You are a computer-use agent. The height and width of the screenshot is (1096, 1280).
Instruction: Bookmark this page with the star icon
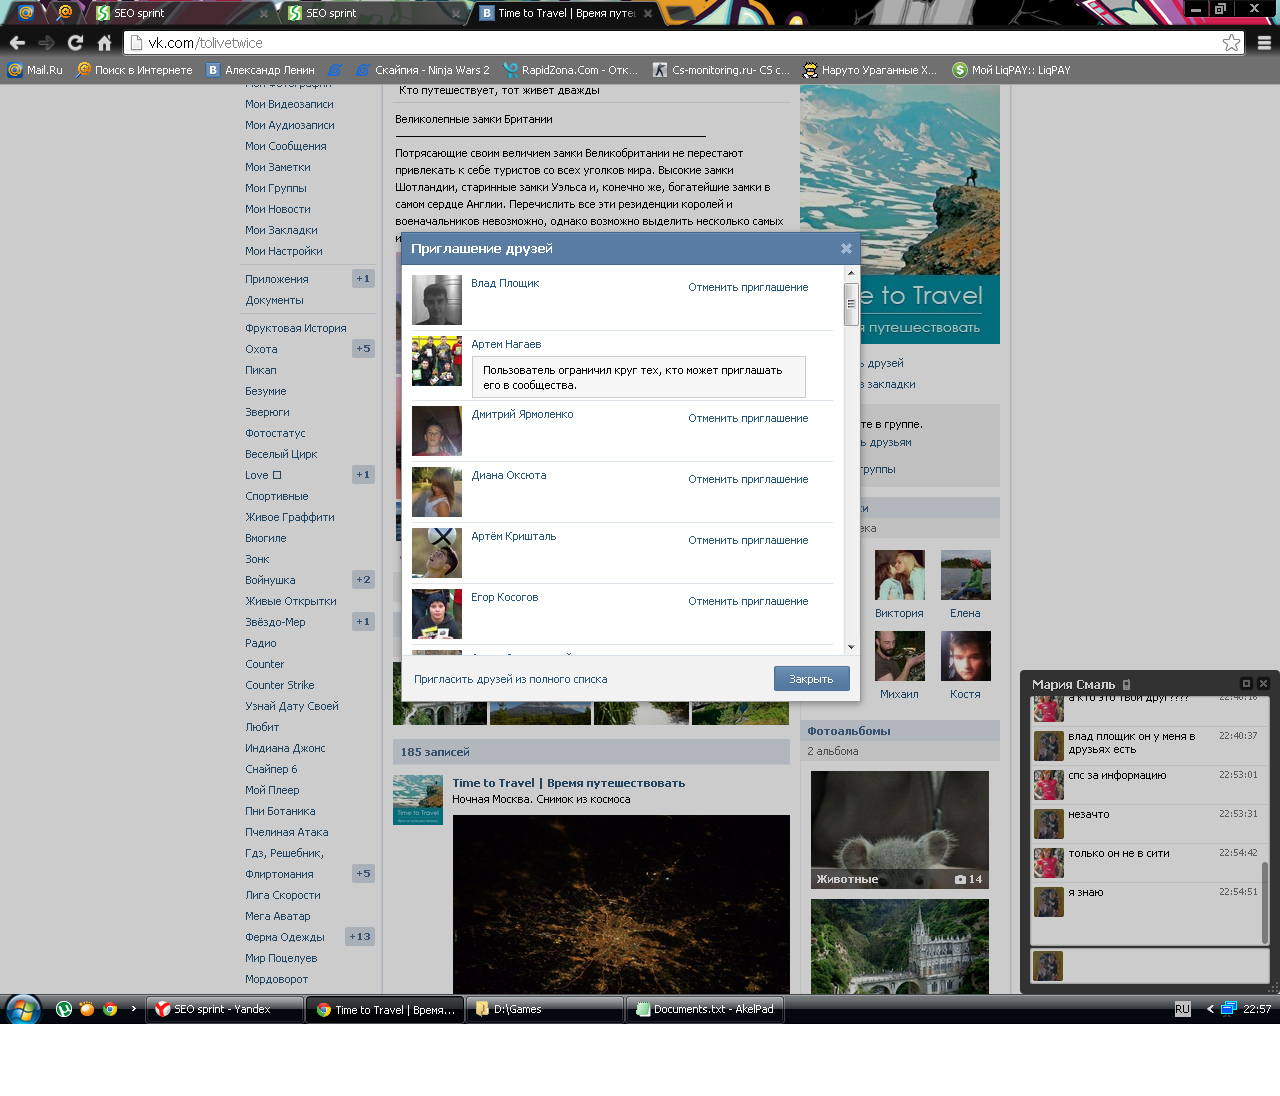[1231, 43]
